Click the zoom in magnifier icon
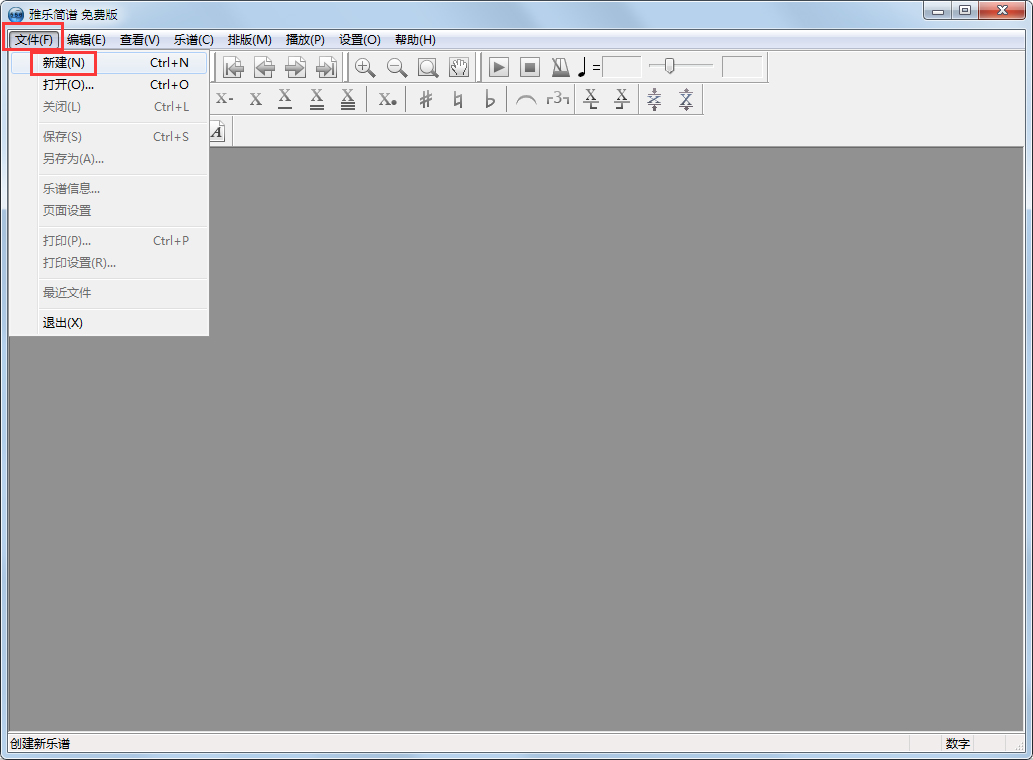The height and width of the screenshot is (760, 1033). pyautogui.click(x=365, y=67)
